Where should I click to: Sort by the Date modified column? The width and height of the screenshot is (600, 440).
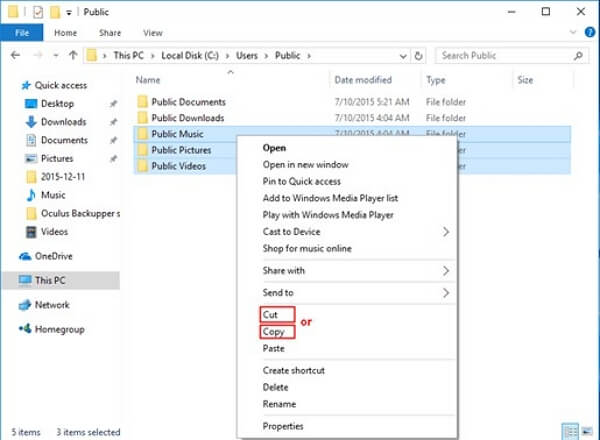coord(363,80)
